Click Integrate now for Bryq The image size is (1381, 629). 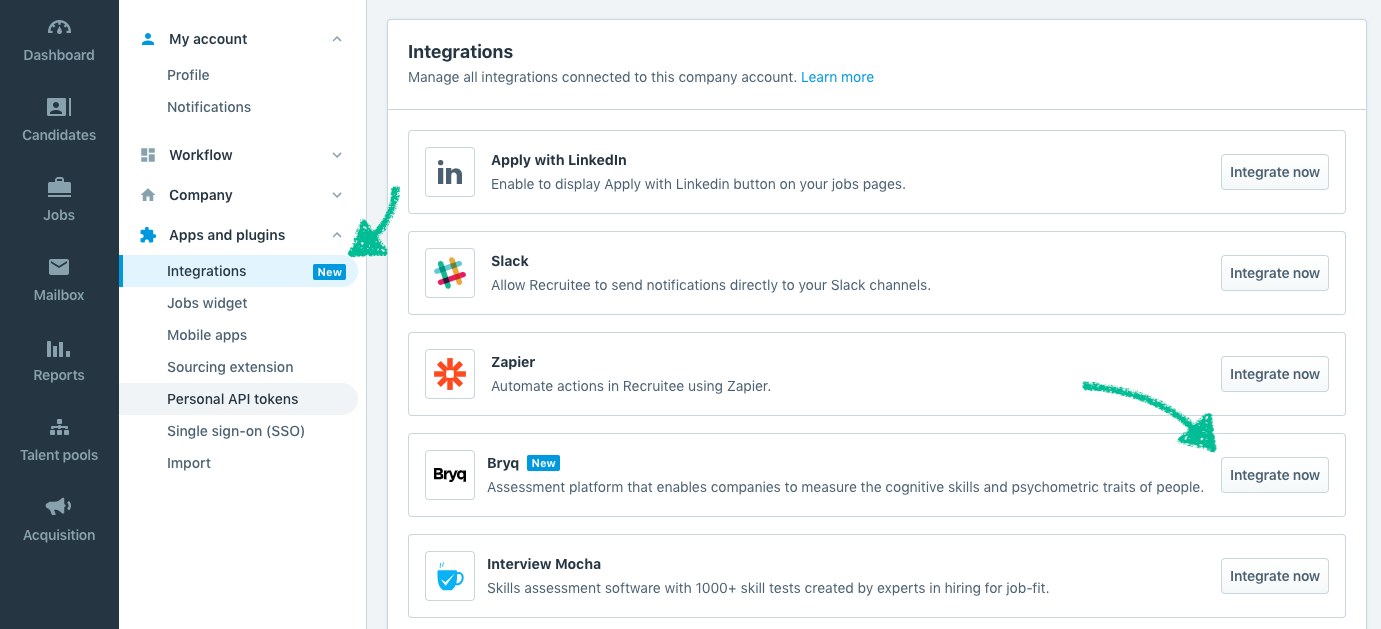tap(1274, 475)
